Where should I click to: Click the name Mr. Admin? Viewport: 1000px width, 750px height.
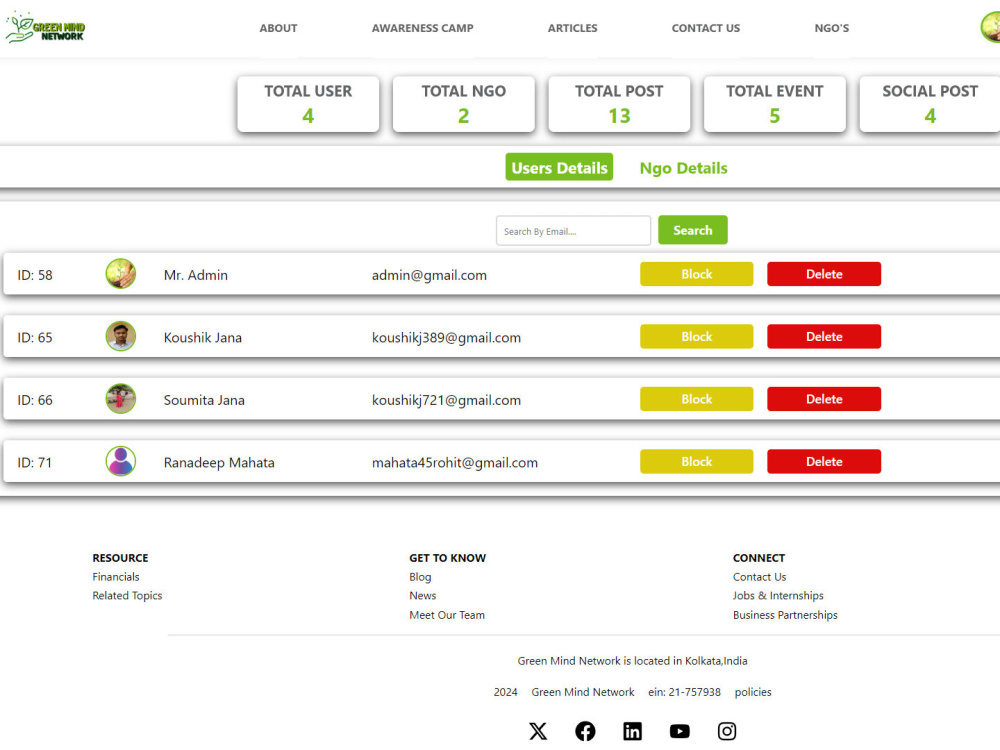point(196,275)
